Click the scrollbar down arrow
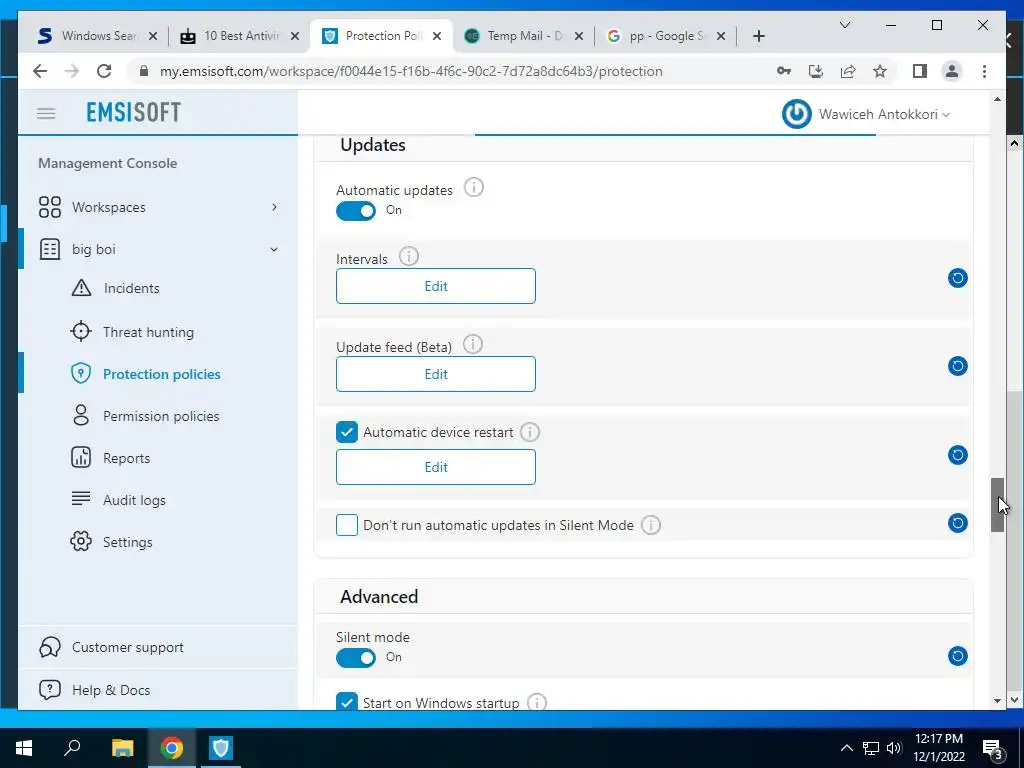1024x768 pixels. [x=997, y=701]
